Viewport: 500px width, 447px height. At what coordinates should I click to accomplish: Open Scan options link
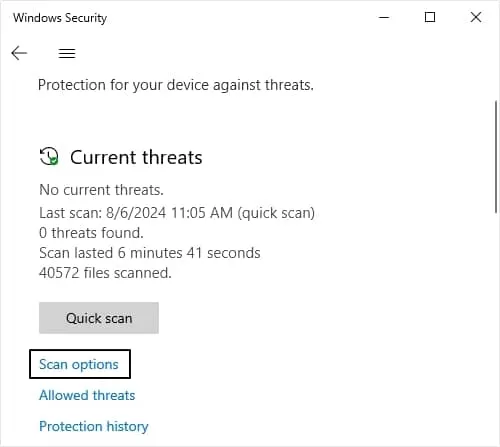tap(79, 364)
